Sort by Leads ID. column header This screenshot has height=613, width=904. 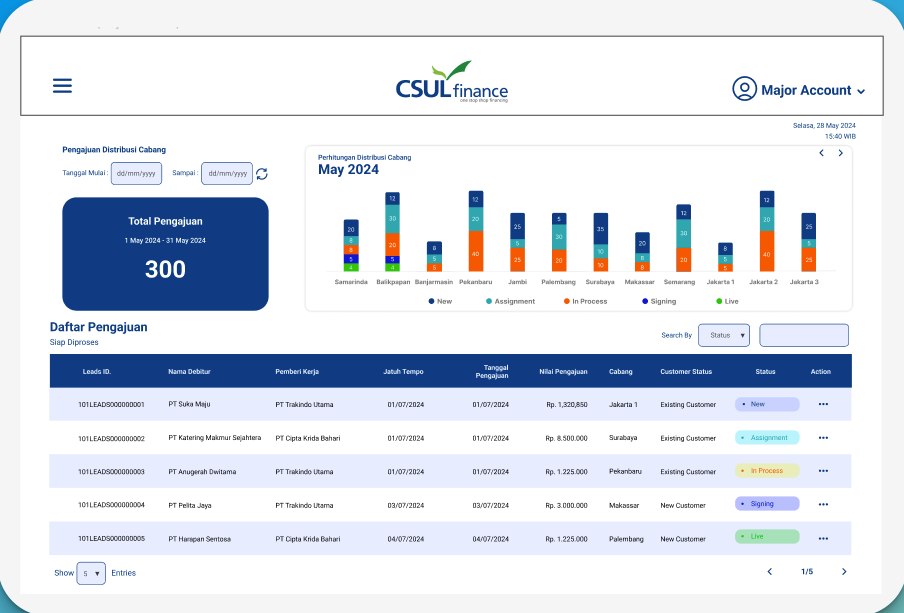97,371
